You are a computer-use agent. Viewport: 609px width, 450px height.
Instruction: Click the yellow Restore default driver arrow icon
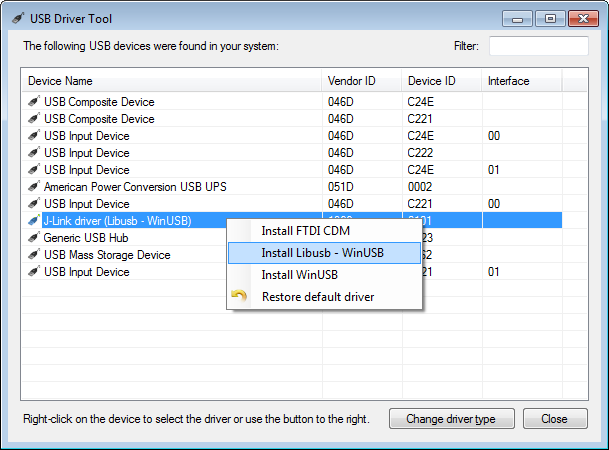tap(240, 296)
